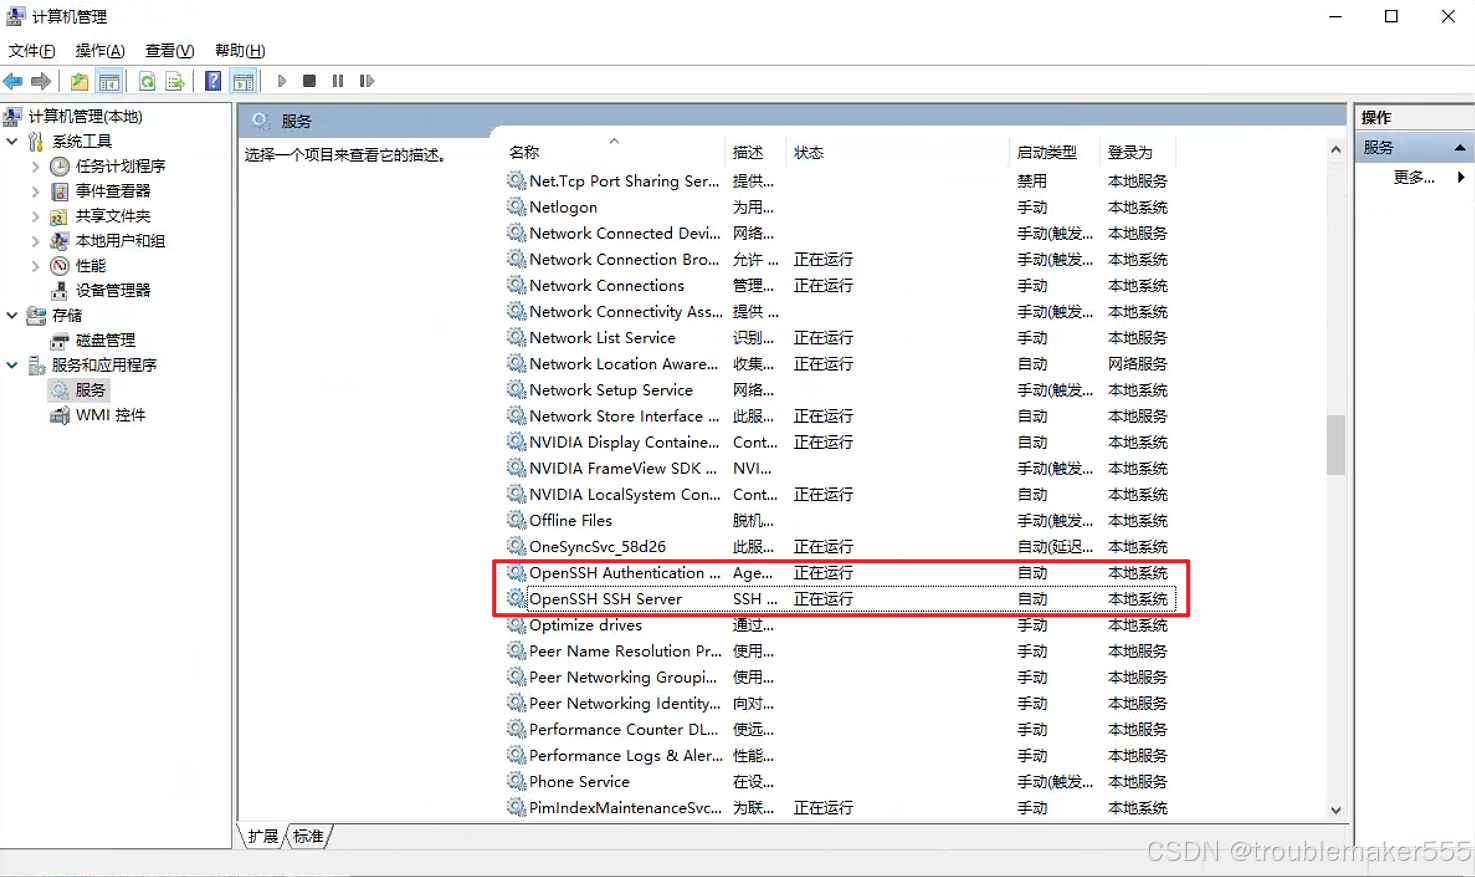Click the Forward arrow toolbar icon

coord(41,81)
